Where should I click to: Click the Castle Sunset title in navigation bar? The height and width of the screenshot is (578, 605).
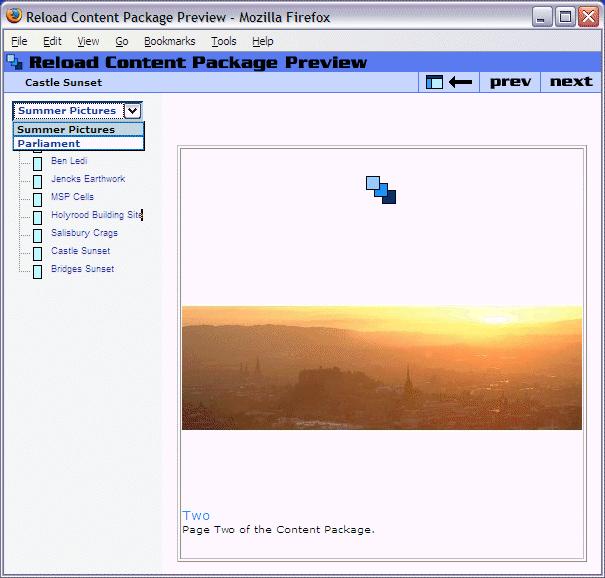tap(64, 83)
